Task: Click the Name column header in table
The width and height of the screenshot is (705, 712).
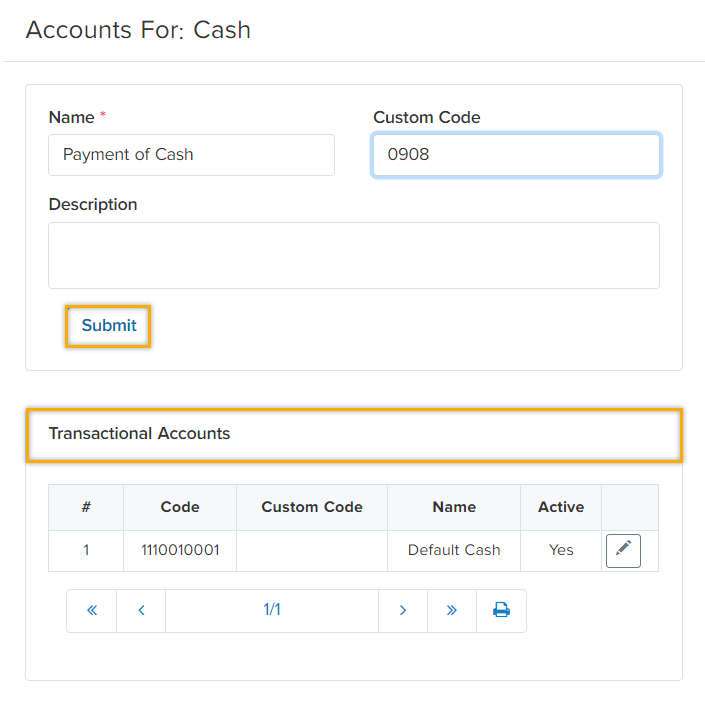Action: click(x=454, y=507)
